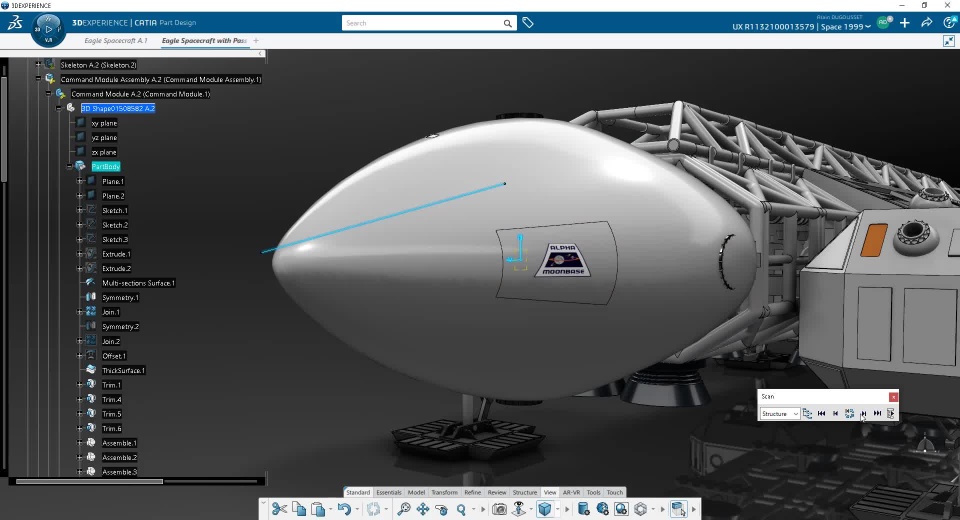Jump to last feature in Scan dialog
Screen dimensions: 960x520
877,413
